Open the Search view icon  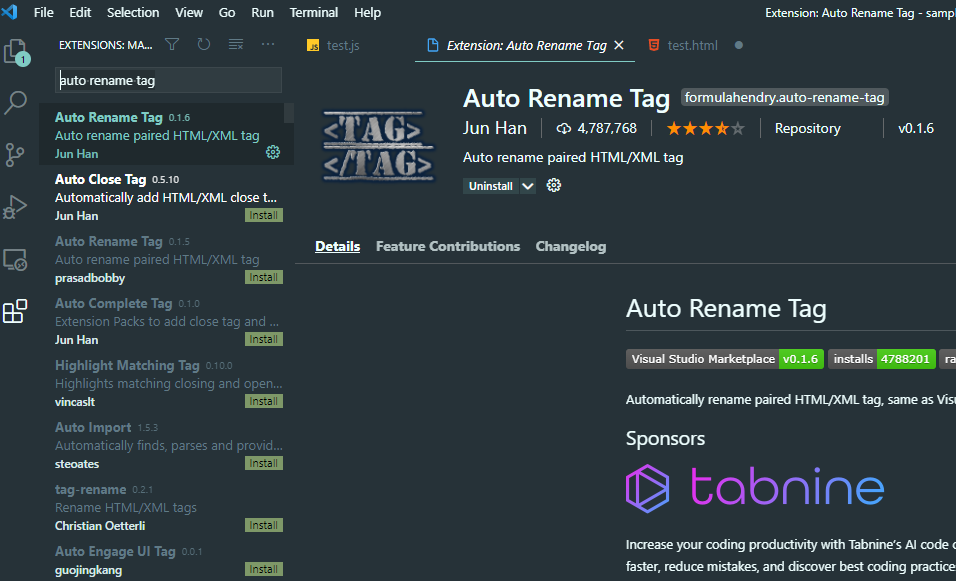pos(16,102)
